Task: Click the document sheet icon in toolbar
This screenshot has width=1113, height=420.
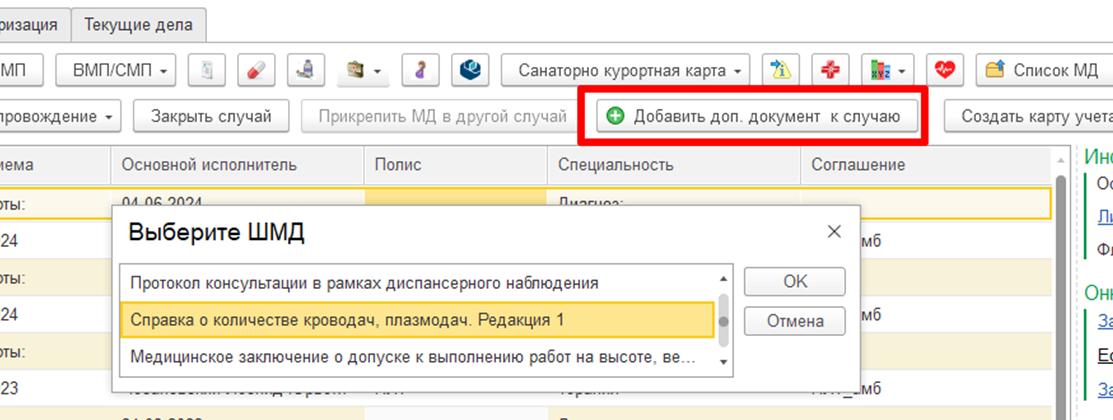Action: point(207,70)
